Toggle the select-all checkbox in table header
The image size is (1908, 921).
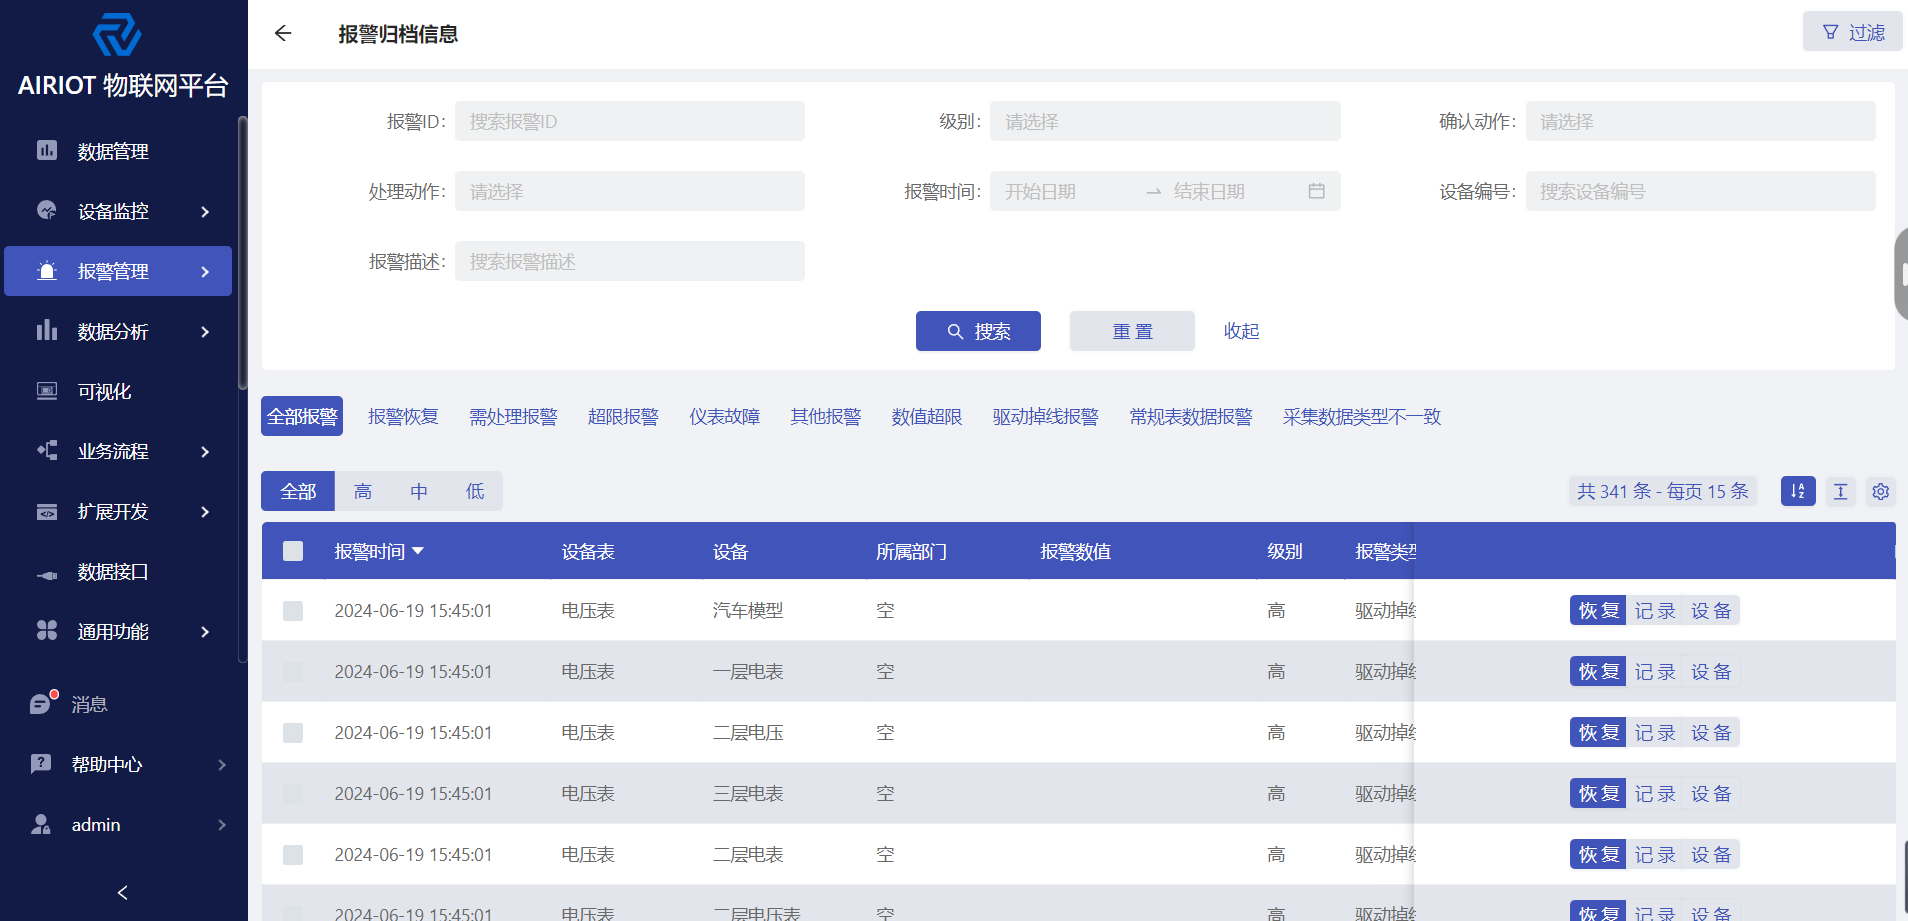(x=293, y=551)
